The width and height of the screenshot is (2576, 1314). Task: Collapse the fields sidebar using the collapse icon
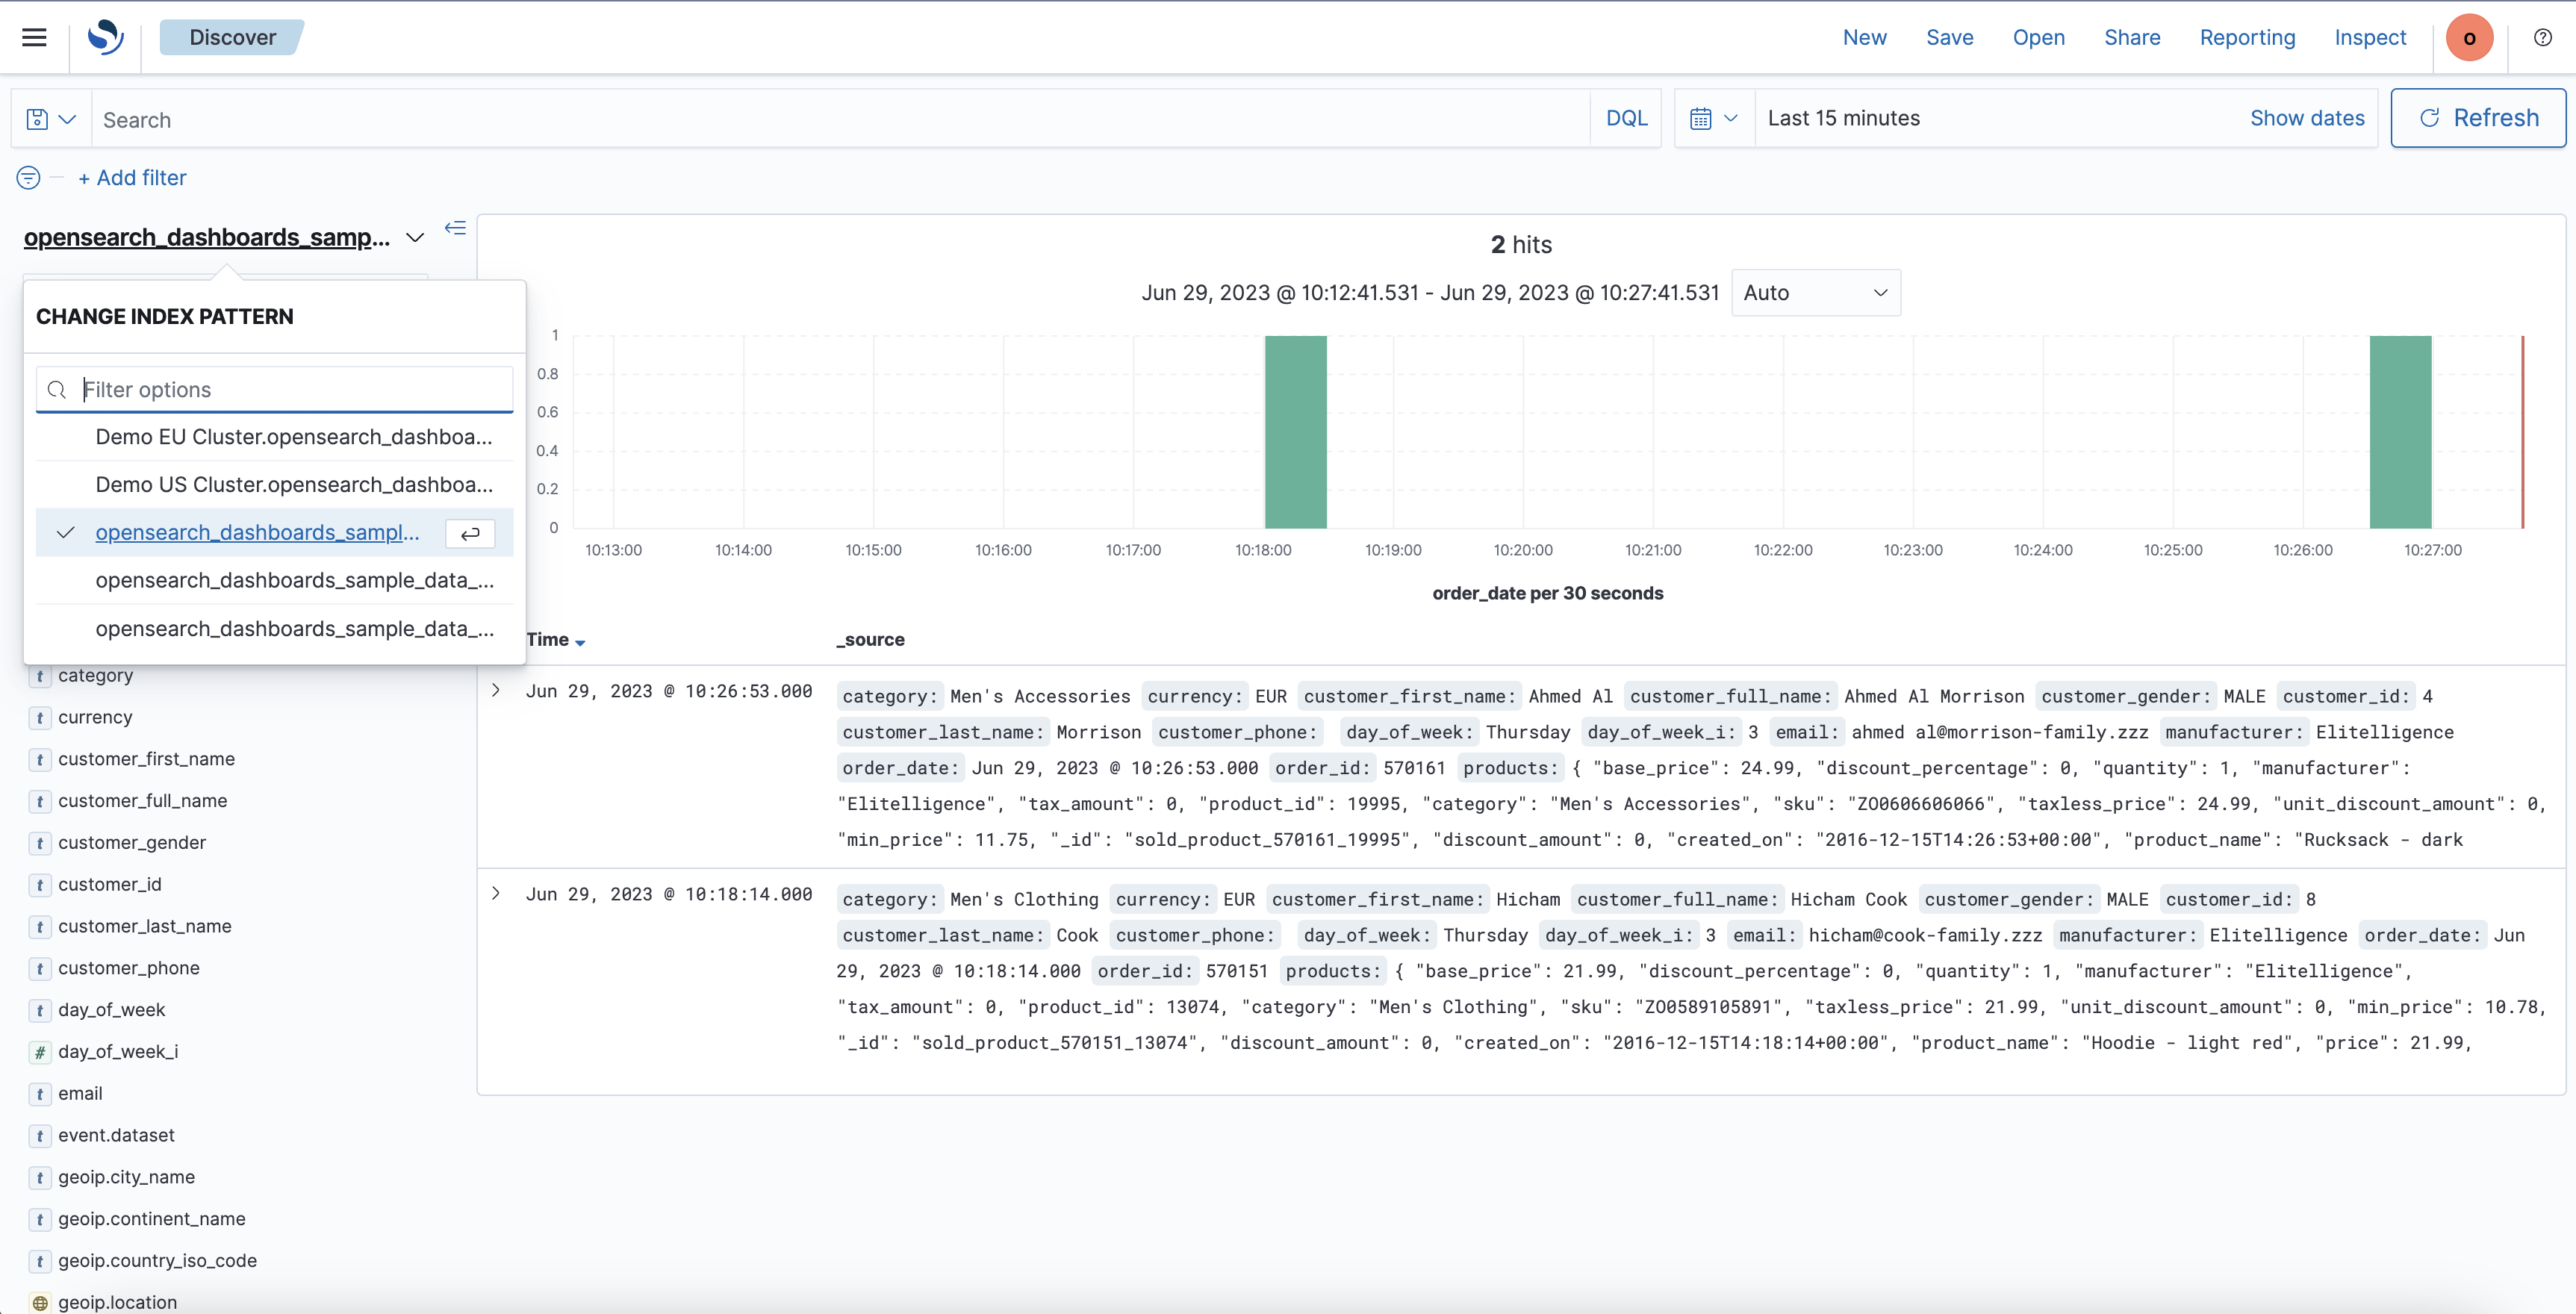coord(456,228)
